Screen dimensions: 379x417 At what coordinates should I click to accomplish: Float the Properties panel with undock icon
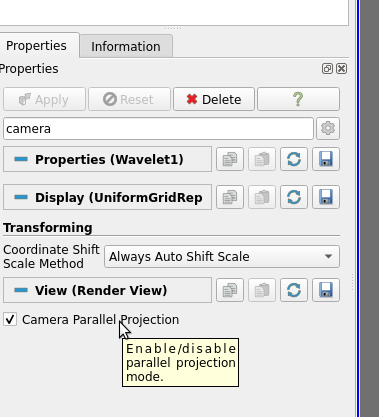click(x=327, y=69)
